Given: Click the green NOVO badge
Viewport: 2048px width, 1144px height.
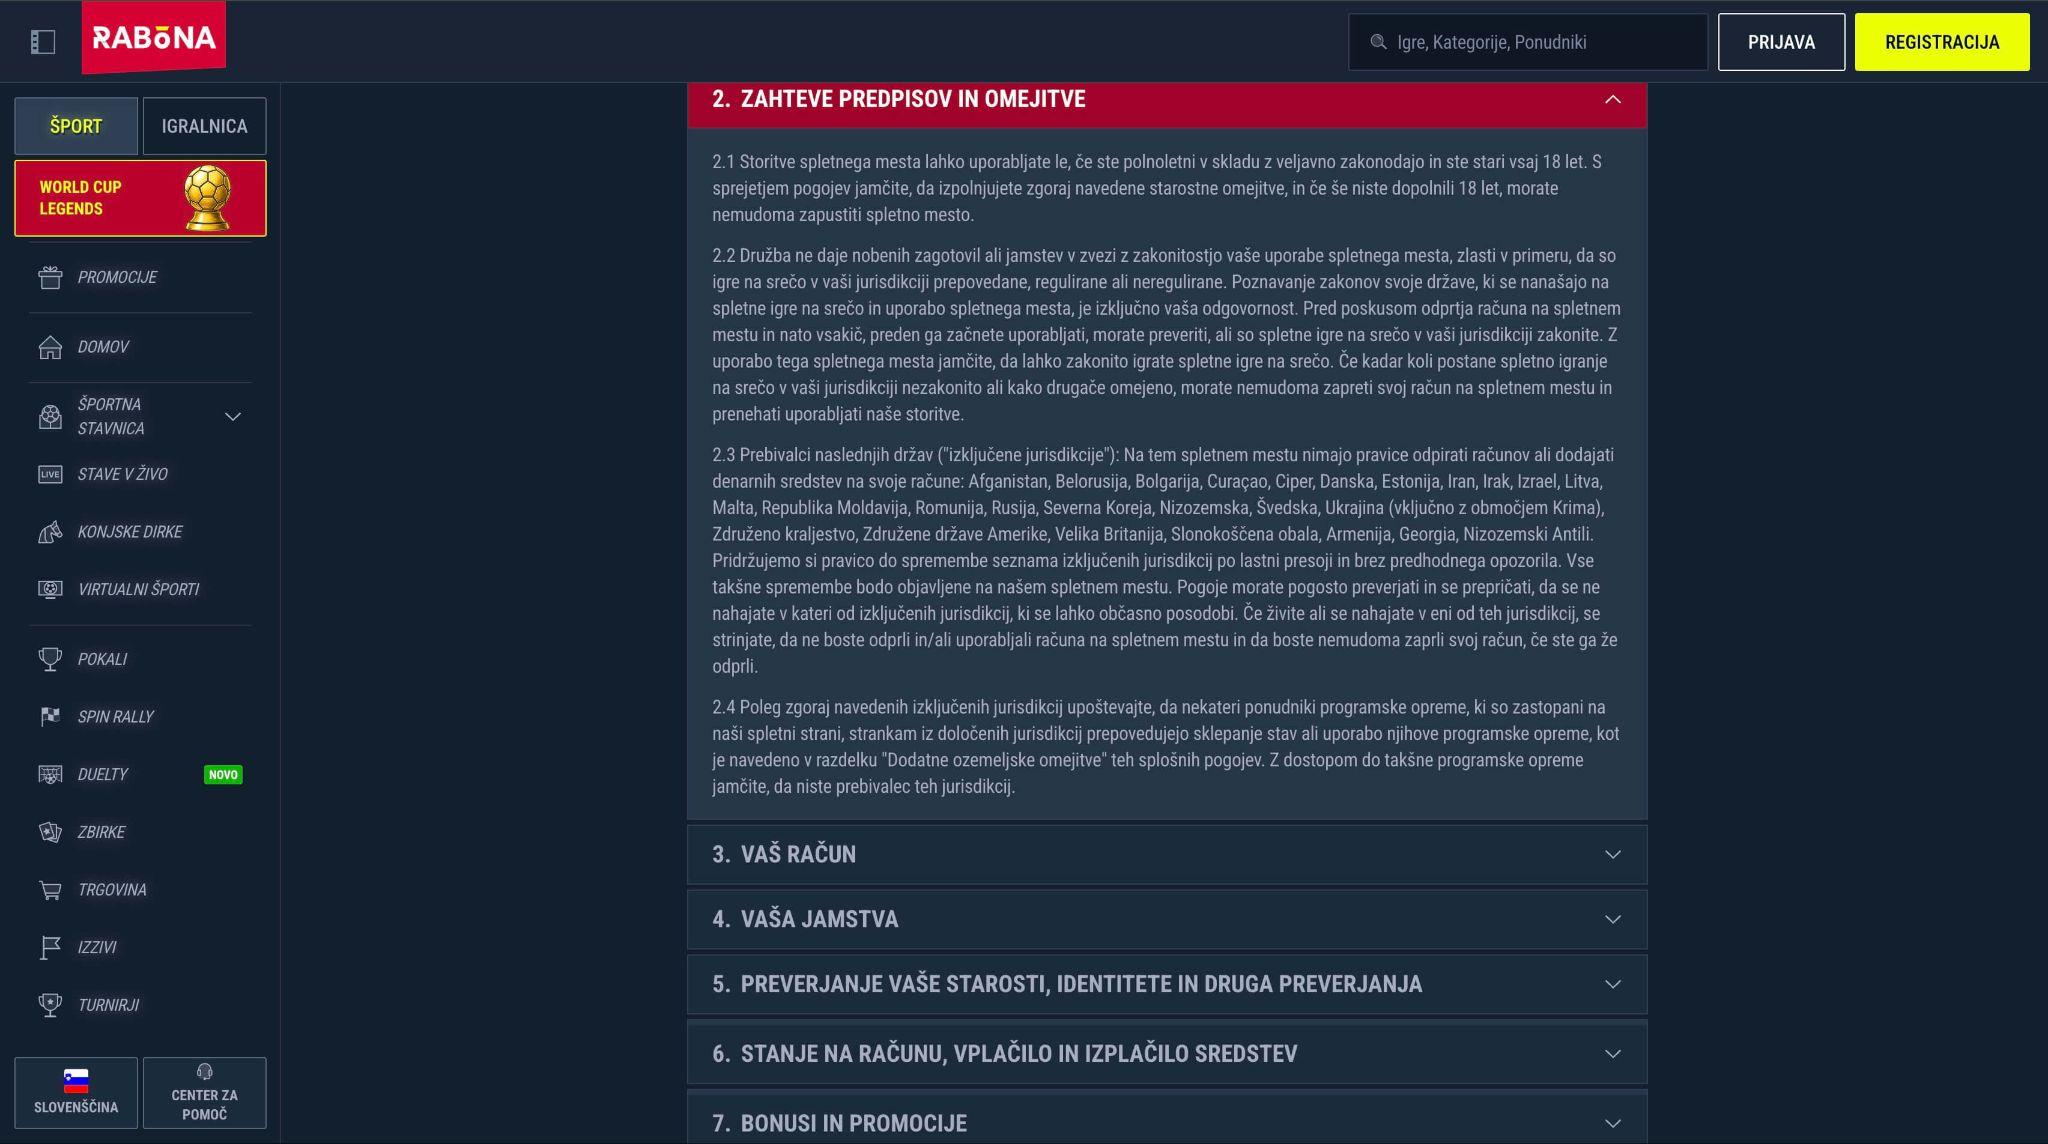Looking at the screenshot, I should (223, 775).
